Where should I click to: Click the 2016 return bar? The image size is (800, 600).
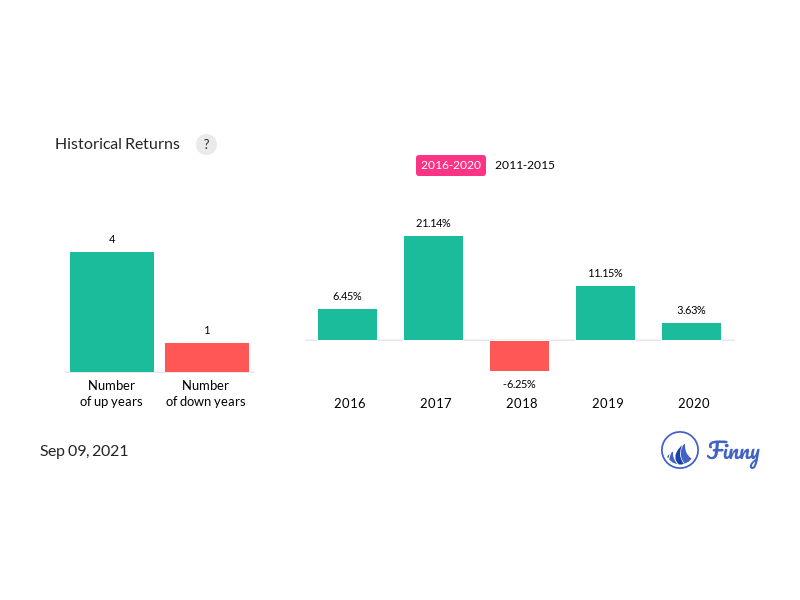coord(347,324)
